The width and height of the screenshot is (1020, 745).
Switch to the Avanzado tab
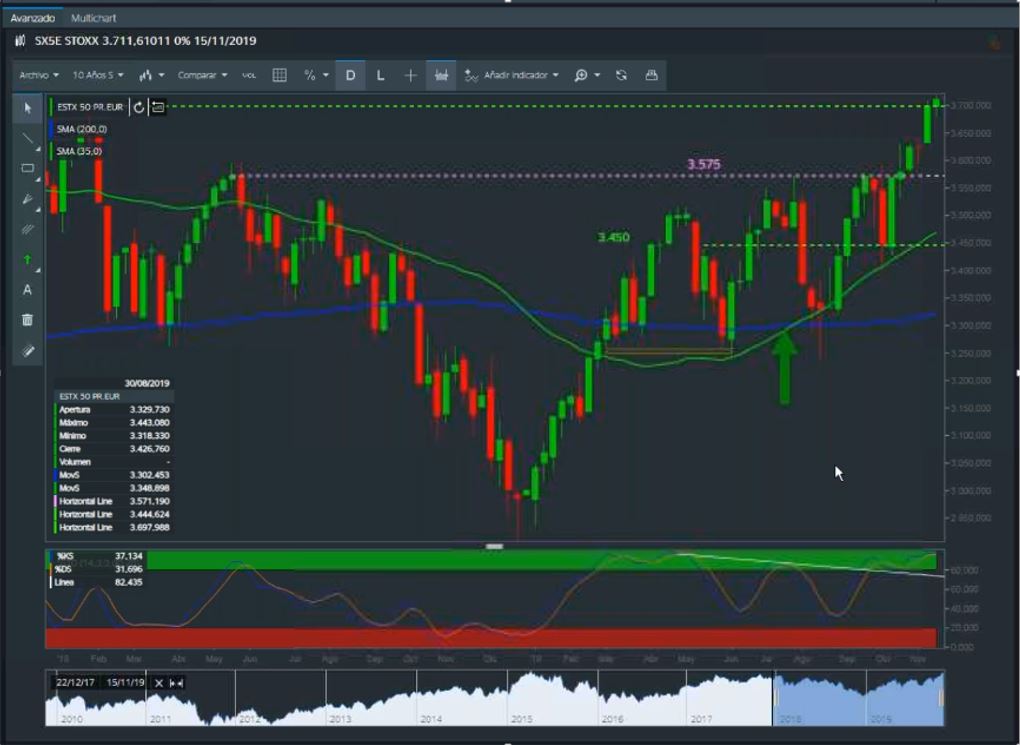[32, 18]
